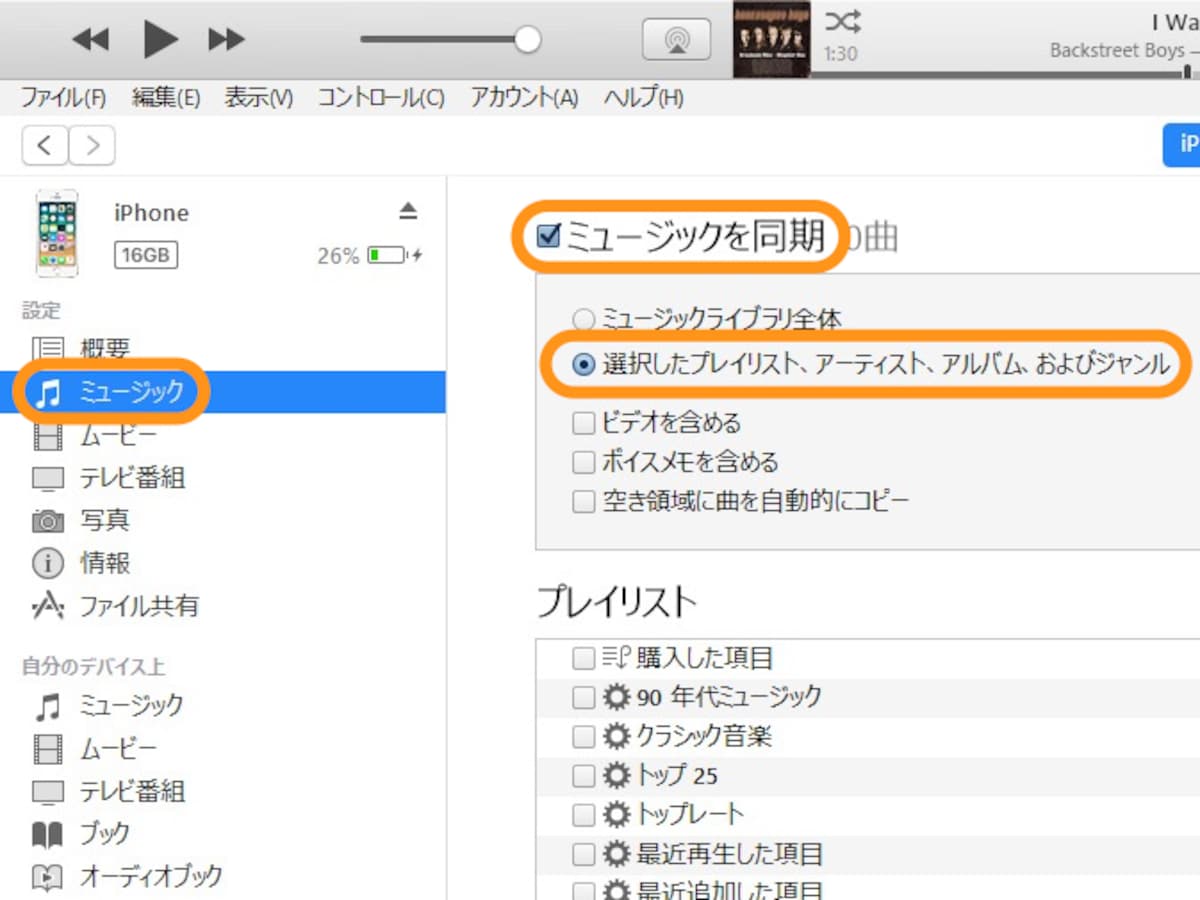
Task: Select 概要 in the settings sidebar
Action: (105, 348)
